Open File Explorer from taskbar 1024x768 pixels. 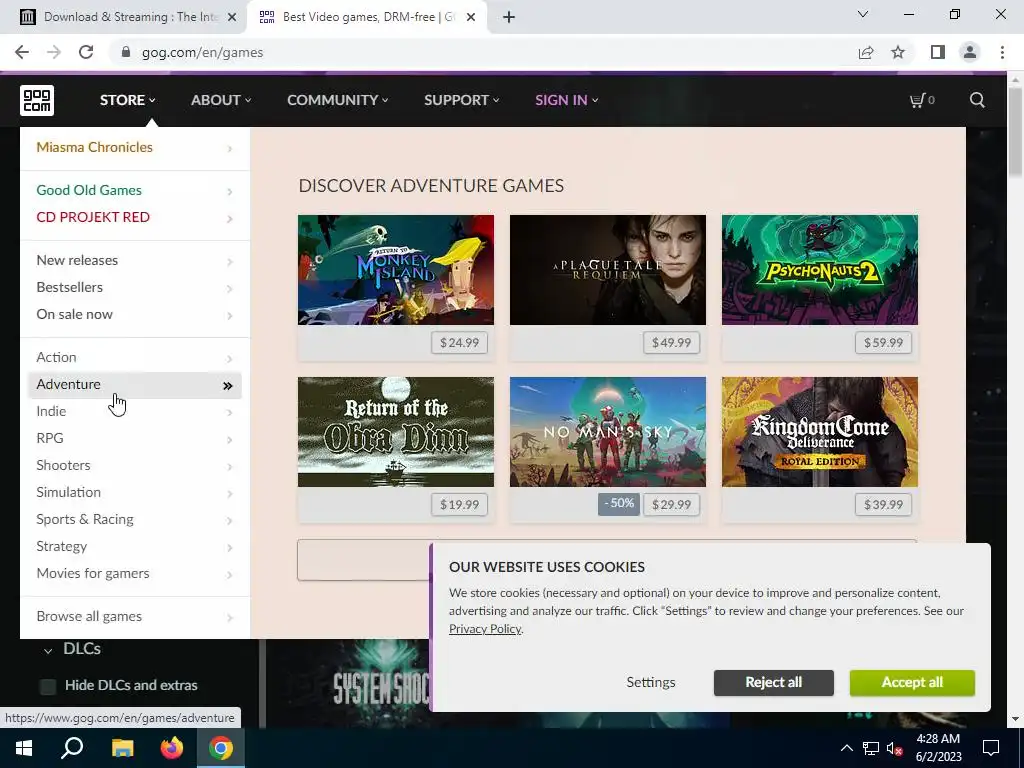point(122,748)
